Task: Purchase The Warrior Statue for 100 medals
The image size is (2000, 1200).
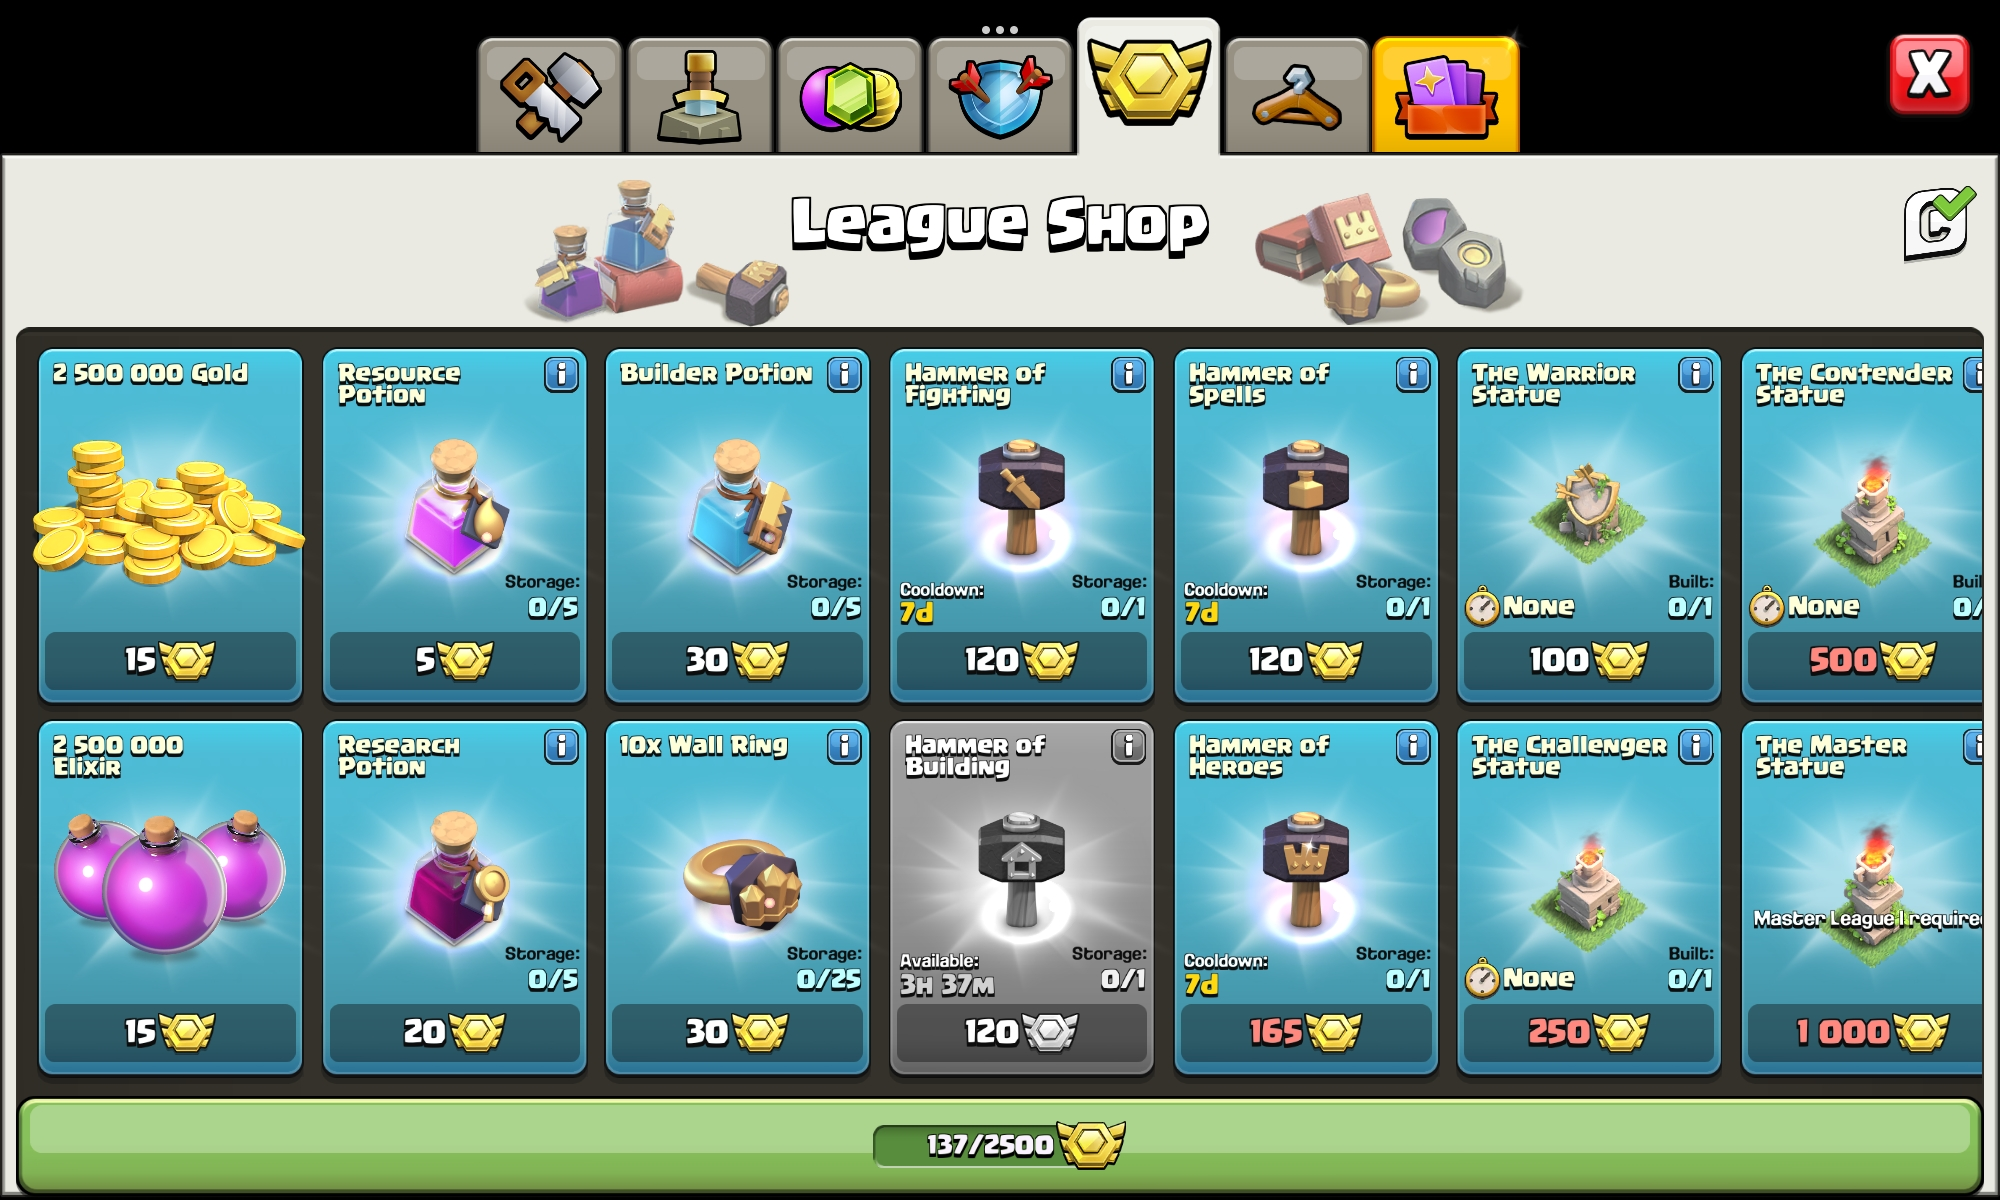Action: click(1588, 660)
